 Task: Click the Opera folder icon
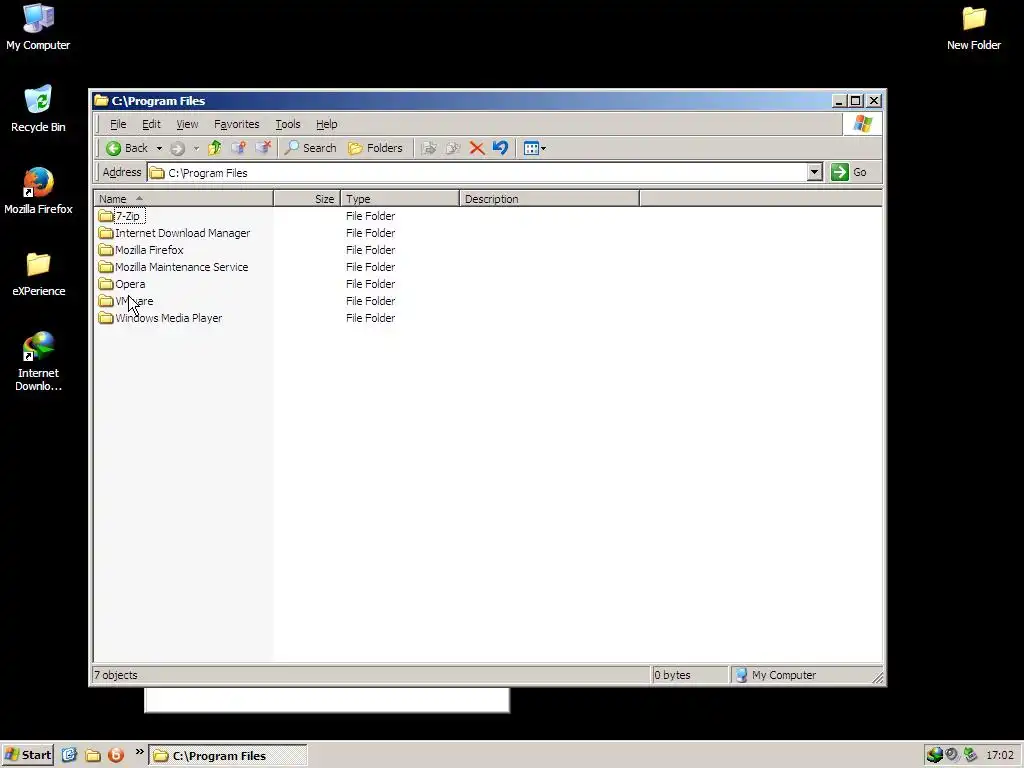tap(106, 283)
